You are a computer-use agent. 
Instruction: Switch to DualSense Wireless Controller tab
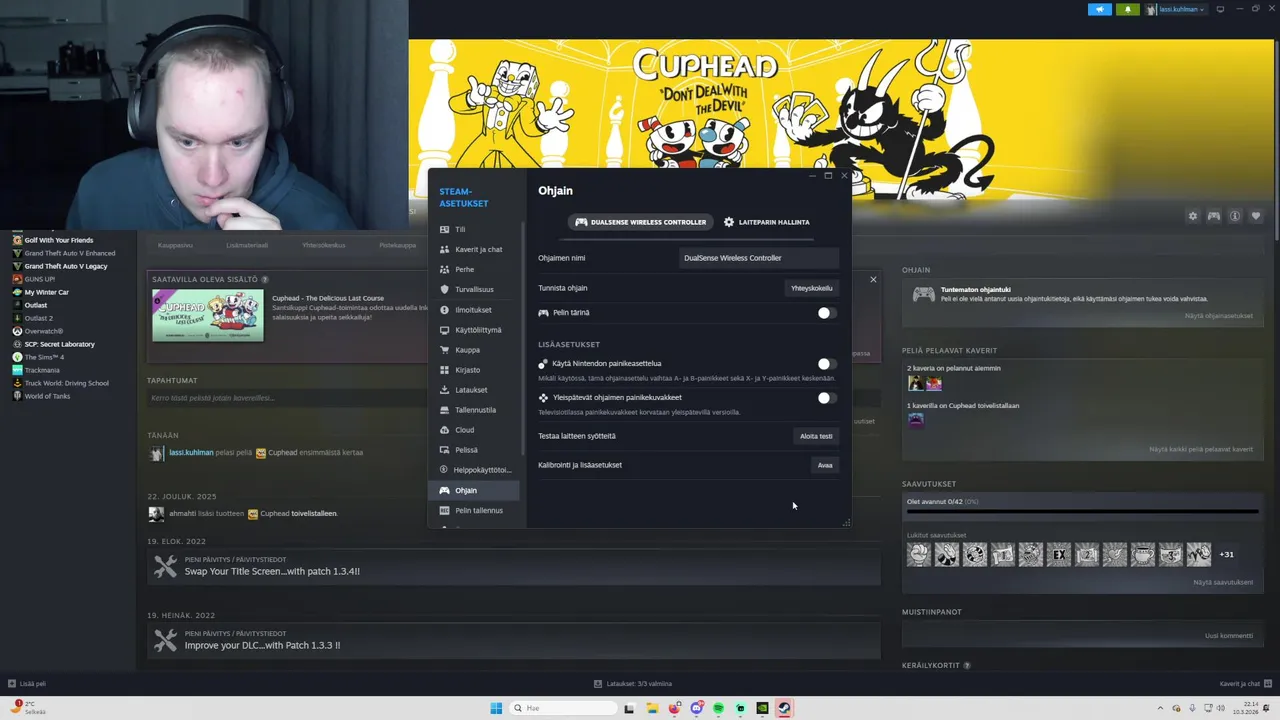641,222
